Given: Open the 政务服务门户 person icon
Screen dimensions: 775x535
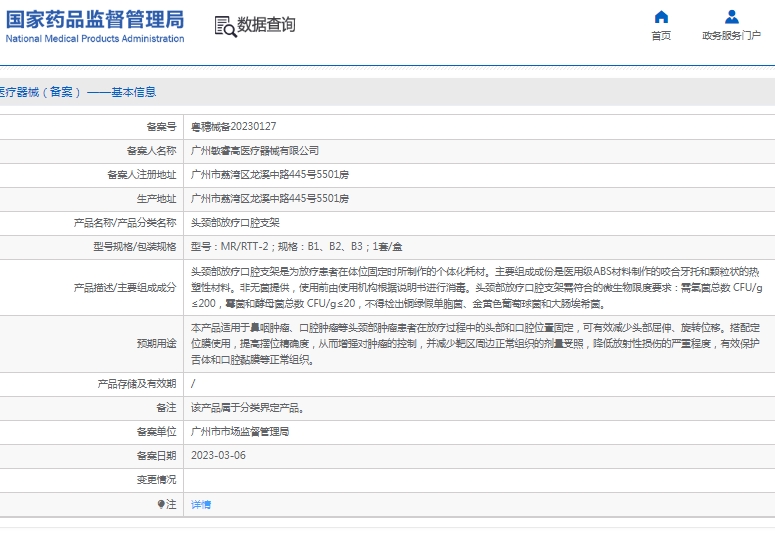Looking at the screenshot, I should (x=732, y=17).
